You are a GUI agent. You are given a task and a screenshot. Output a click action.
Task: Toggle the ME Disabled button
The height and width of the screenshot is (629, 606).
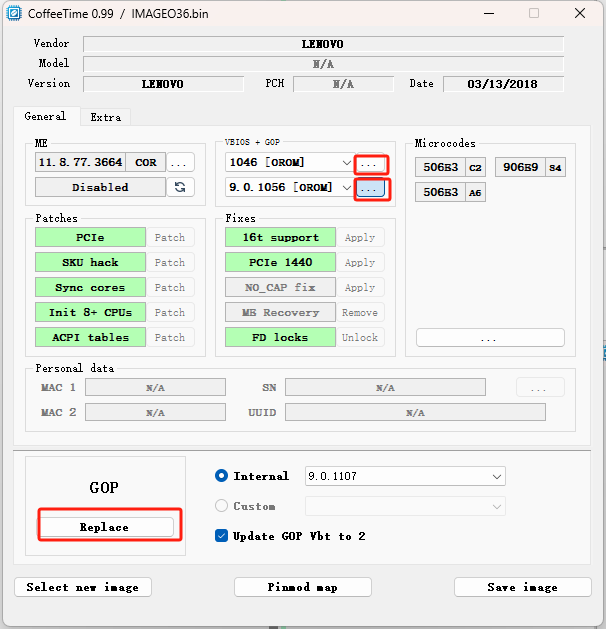[100, 187]
